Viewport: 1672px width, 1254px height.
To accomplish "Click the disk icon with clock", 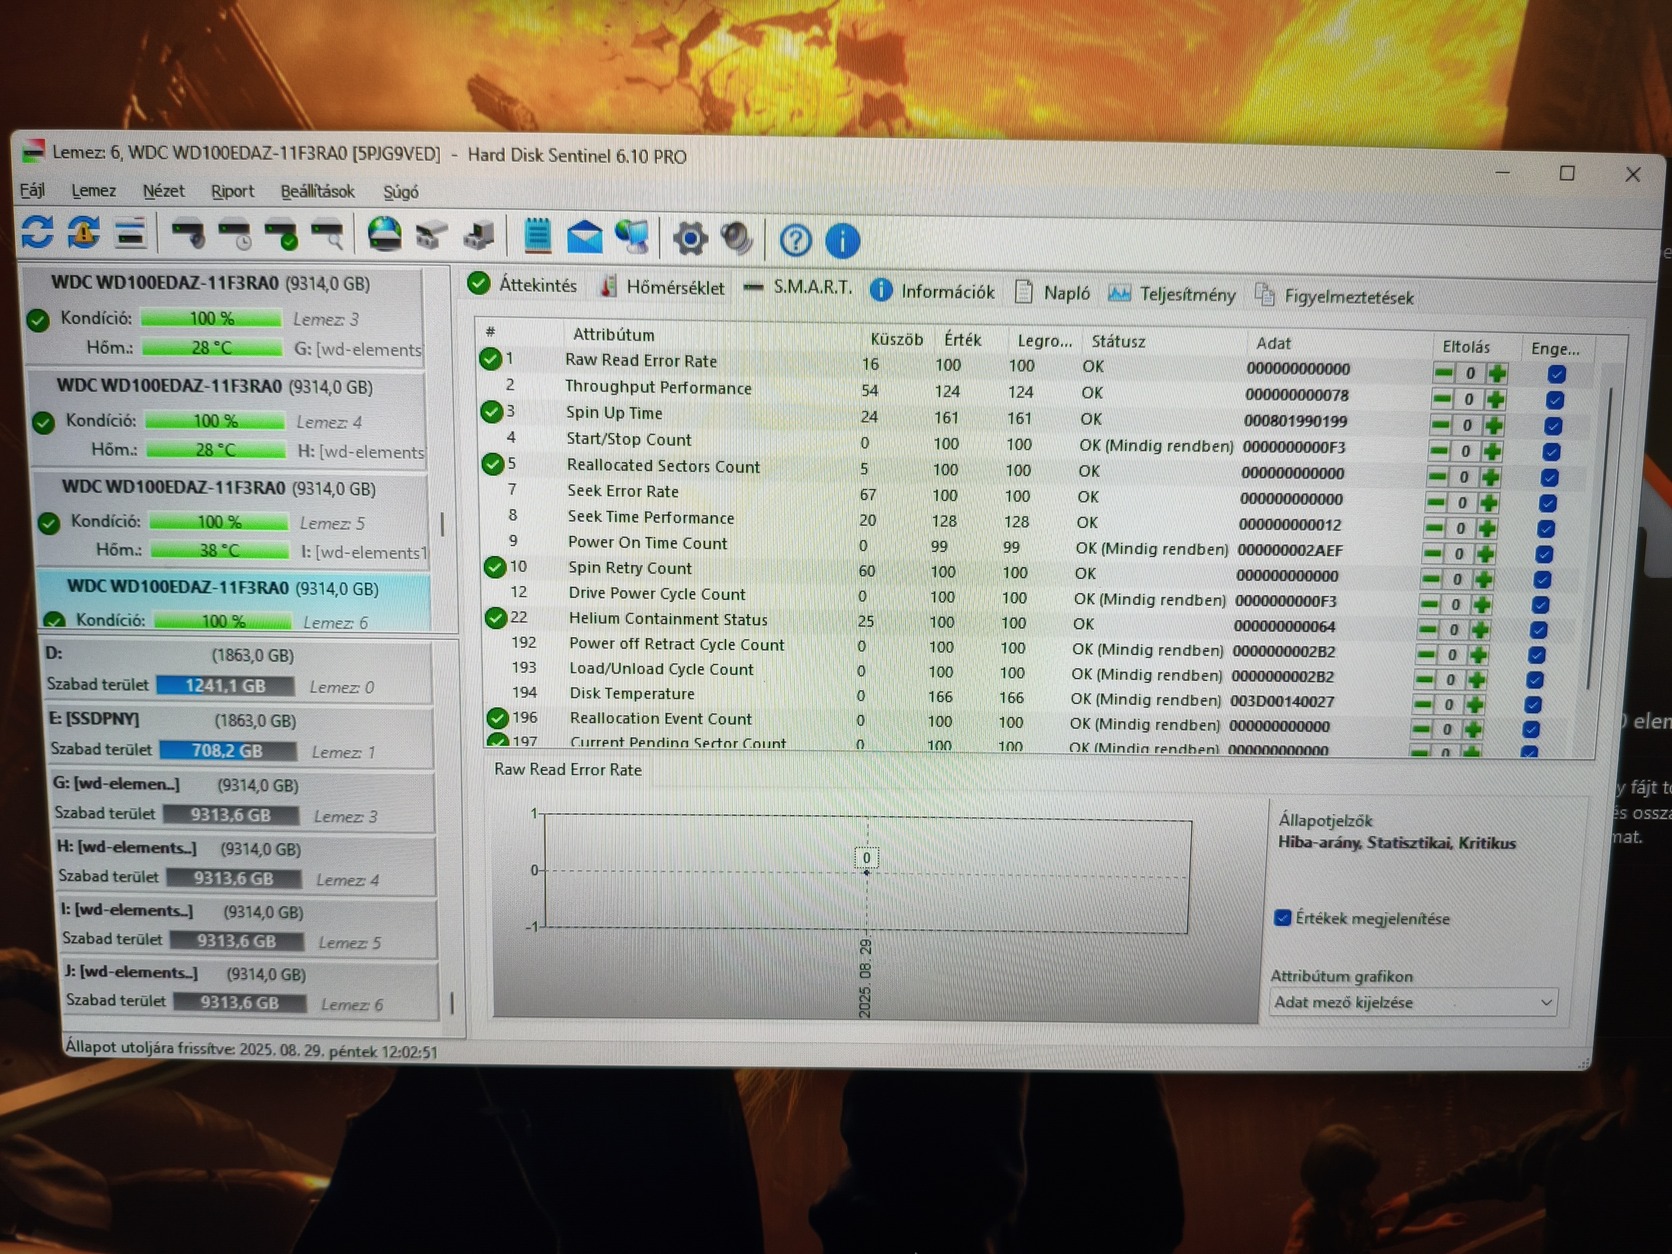I will tap(235, 235).
